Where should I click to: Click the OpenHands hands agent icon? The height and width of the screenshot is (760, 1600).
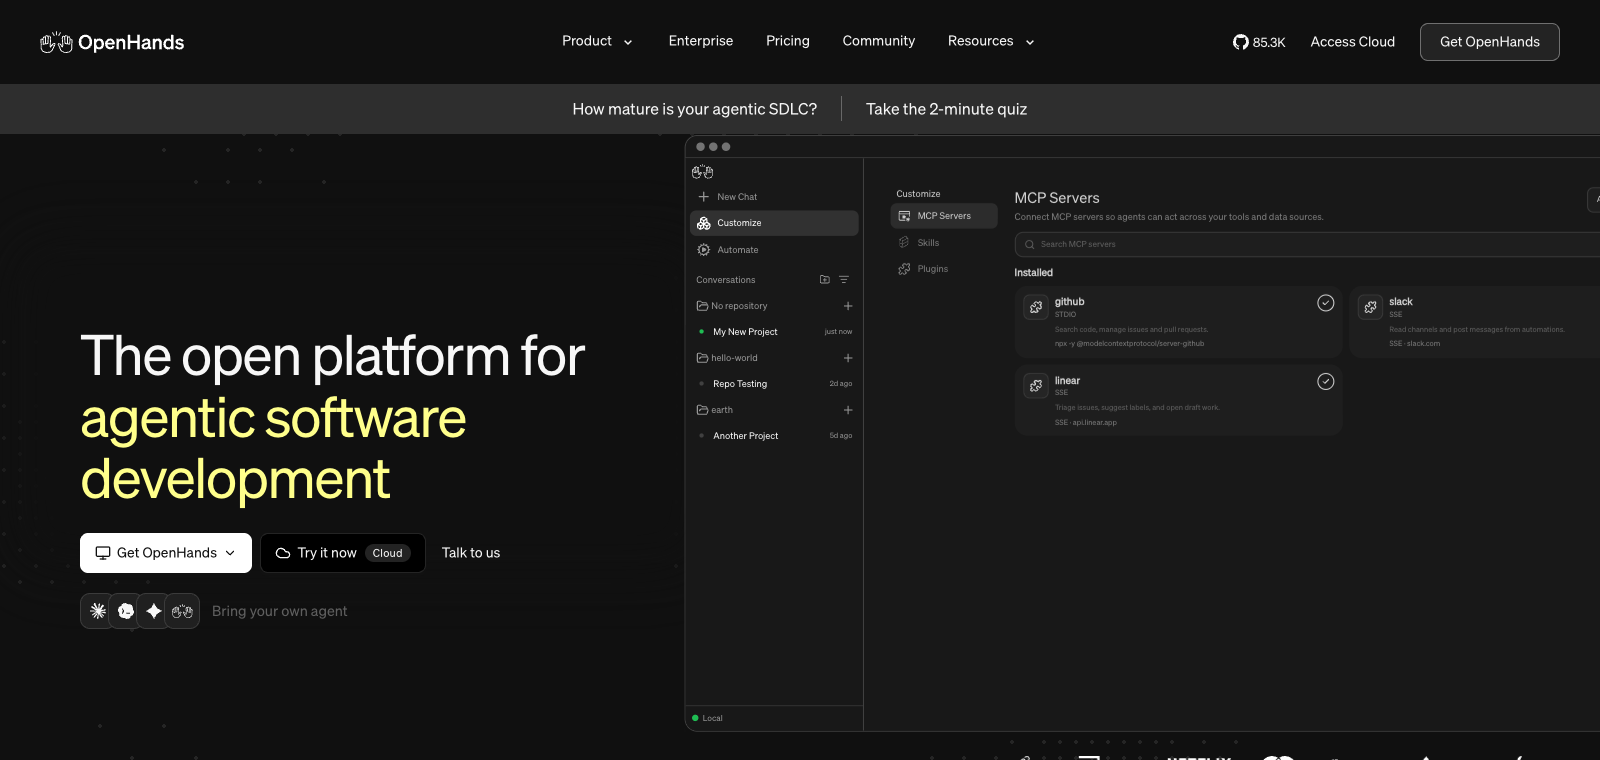182,611
